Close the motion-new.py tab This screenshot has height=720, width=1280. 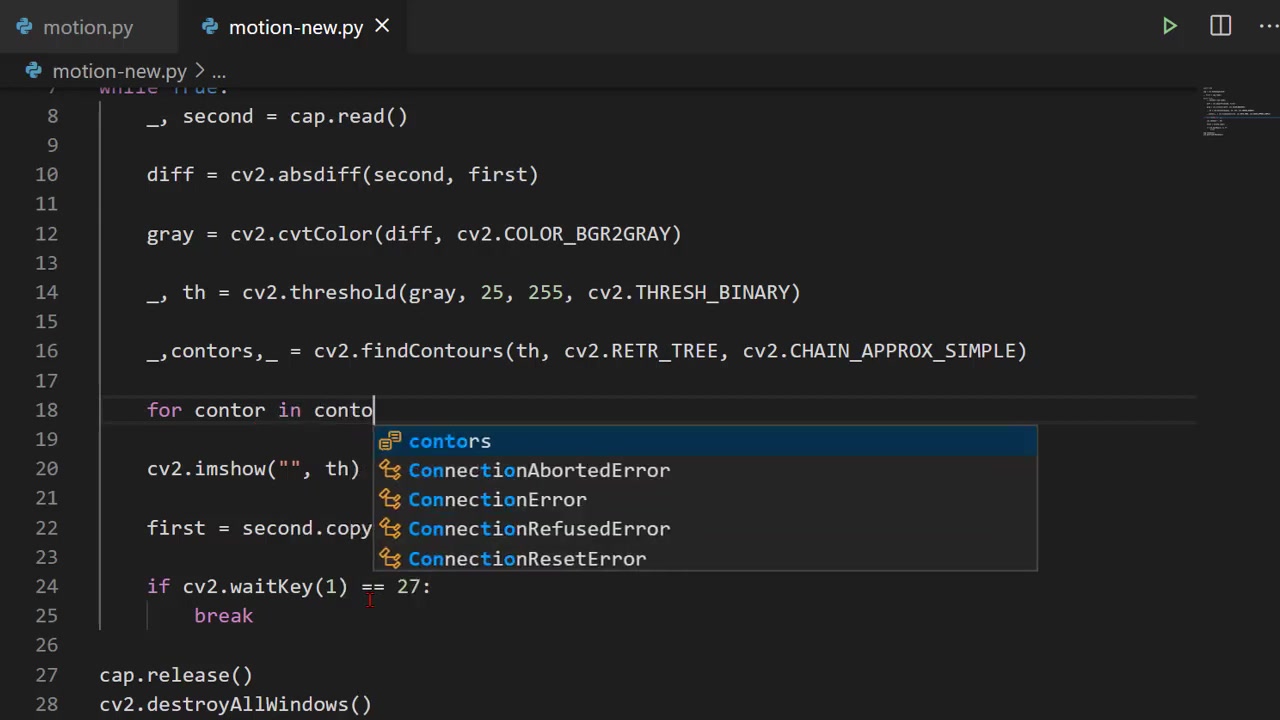382,27
